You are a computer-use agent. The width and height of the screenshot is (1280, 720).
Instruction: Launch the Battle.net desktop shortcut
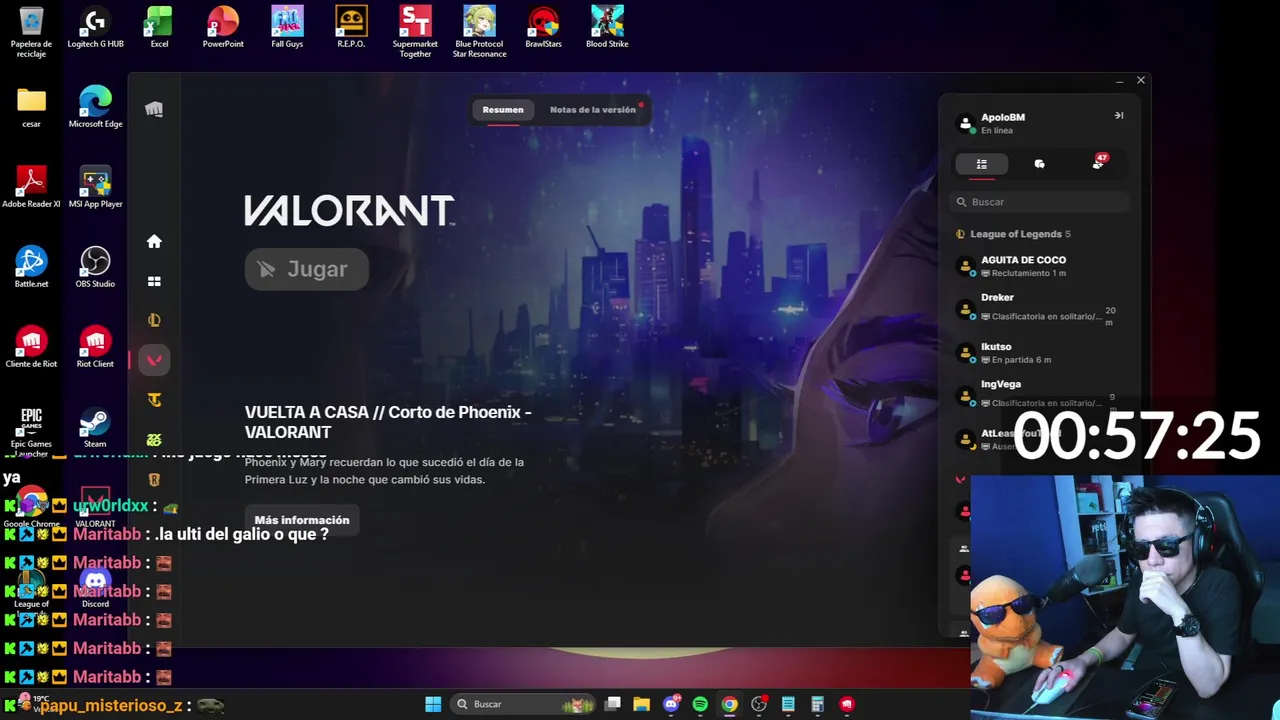pyautogui.click(x=31, y=268)
